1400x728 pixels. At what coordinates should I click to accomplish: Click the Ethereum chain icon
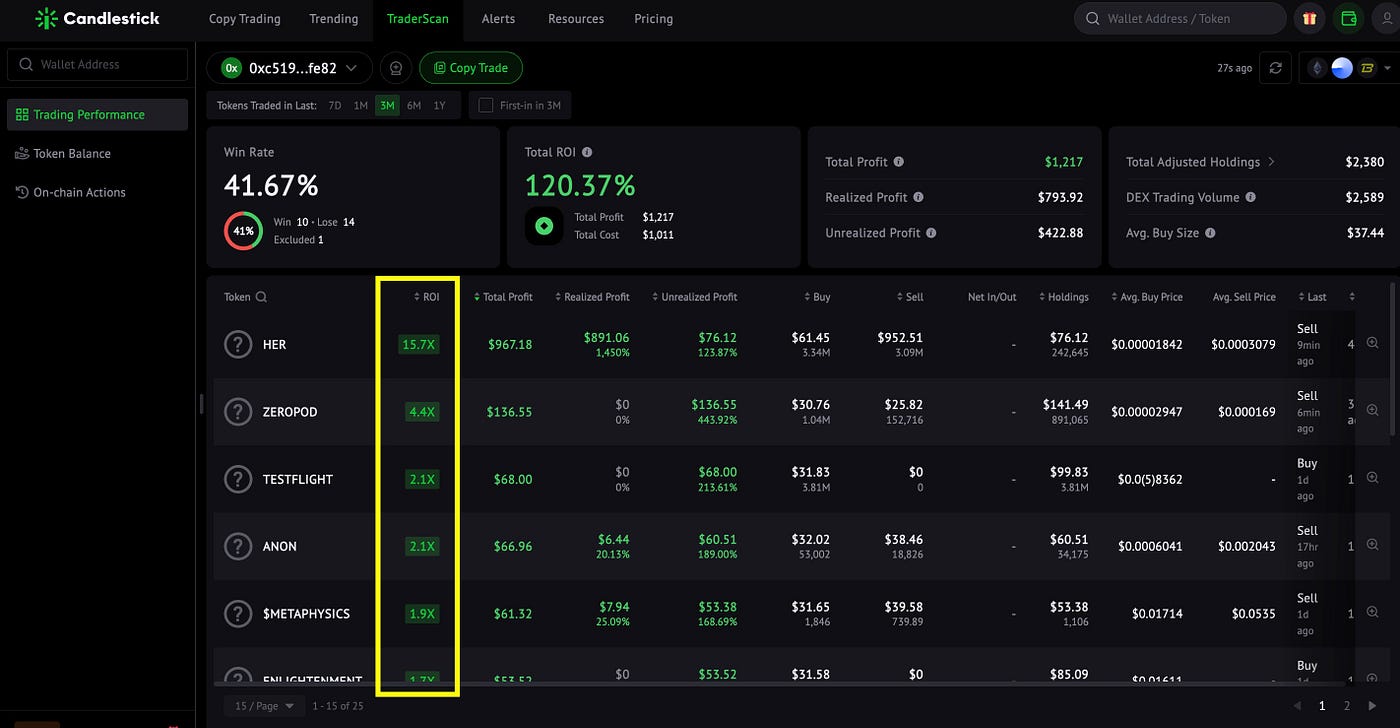(1318, 68)
